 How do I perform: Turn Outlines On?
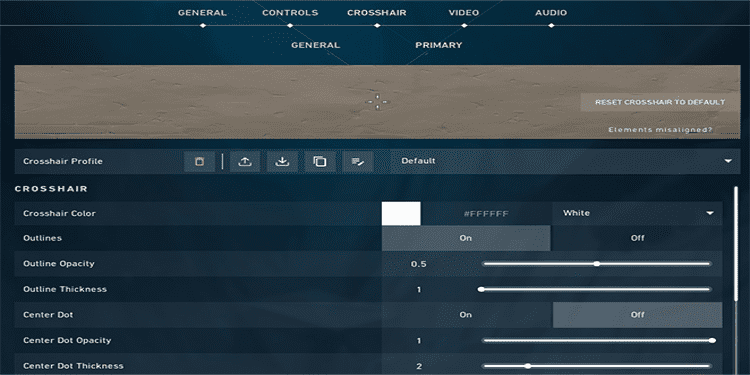pos(466,238)
